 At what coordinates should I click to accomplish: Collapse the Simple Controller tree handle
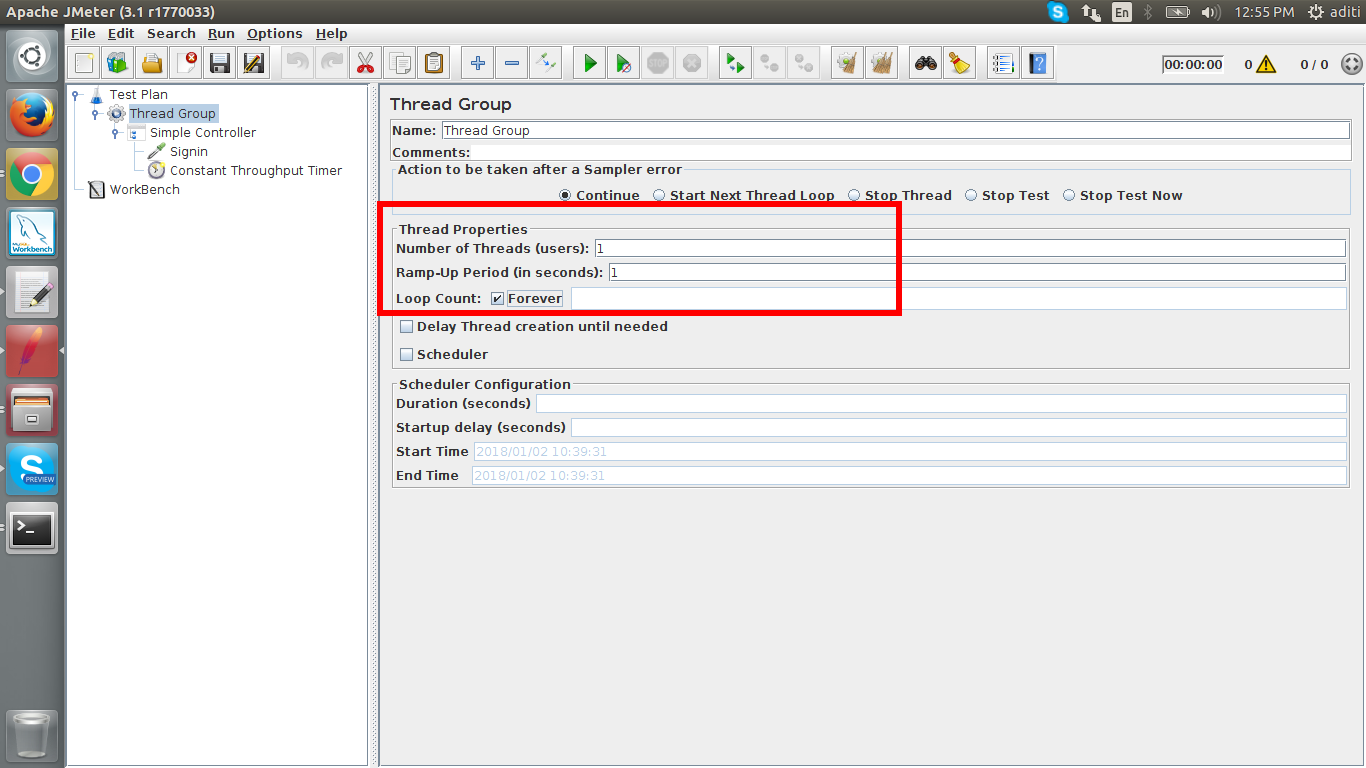tap(116, 133)
